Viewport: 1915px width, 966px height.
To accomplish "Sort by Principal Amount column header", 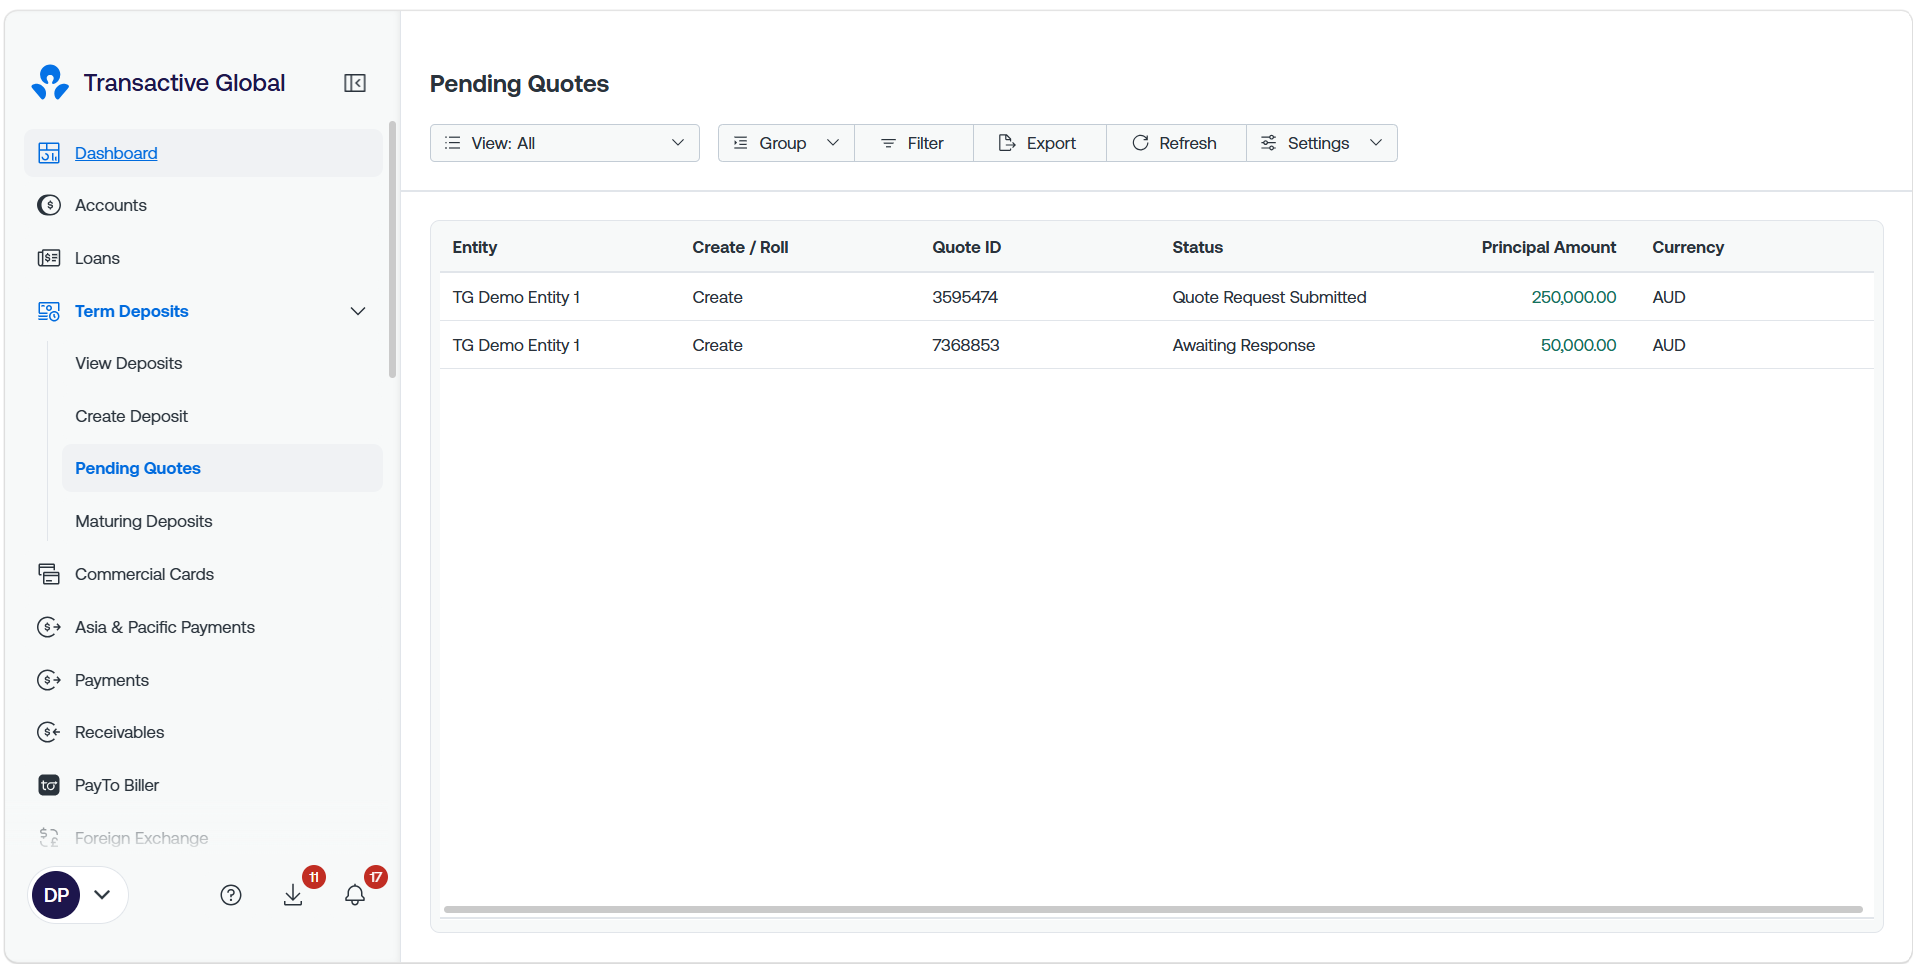I will coord(1548,247).
